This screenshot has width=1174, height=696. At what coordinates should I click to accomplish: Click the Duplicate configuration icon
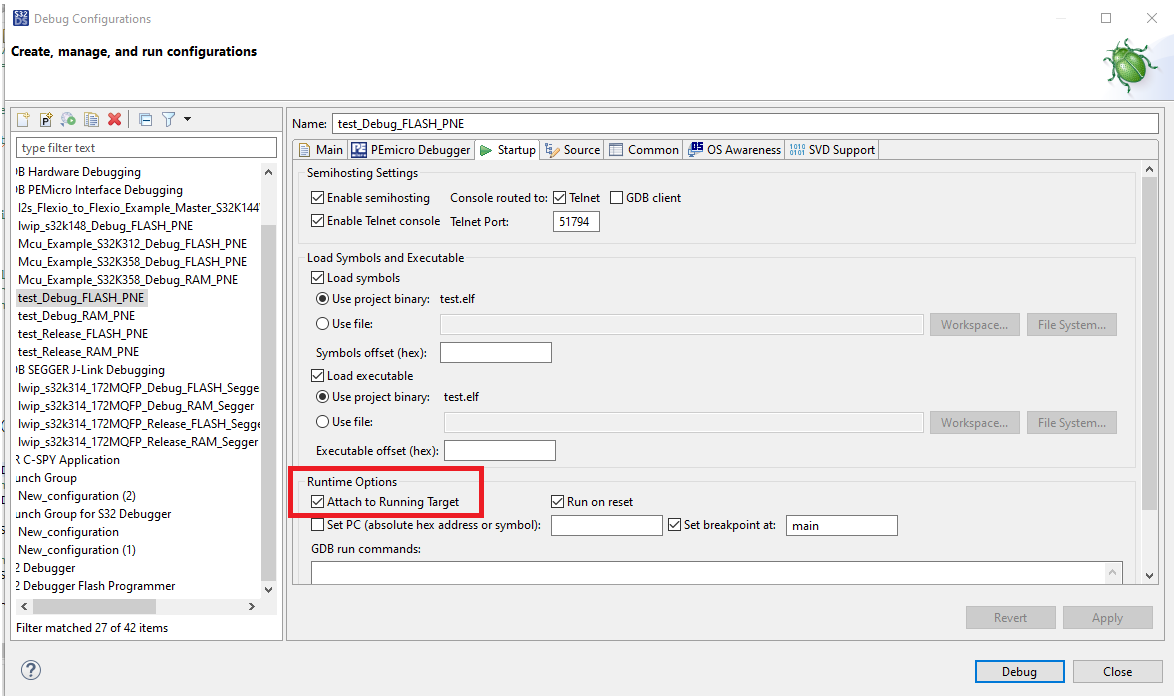[91, 119]
